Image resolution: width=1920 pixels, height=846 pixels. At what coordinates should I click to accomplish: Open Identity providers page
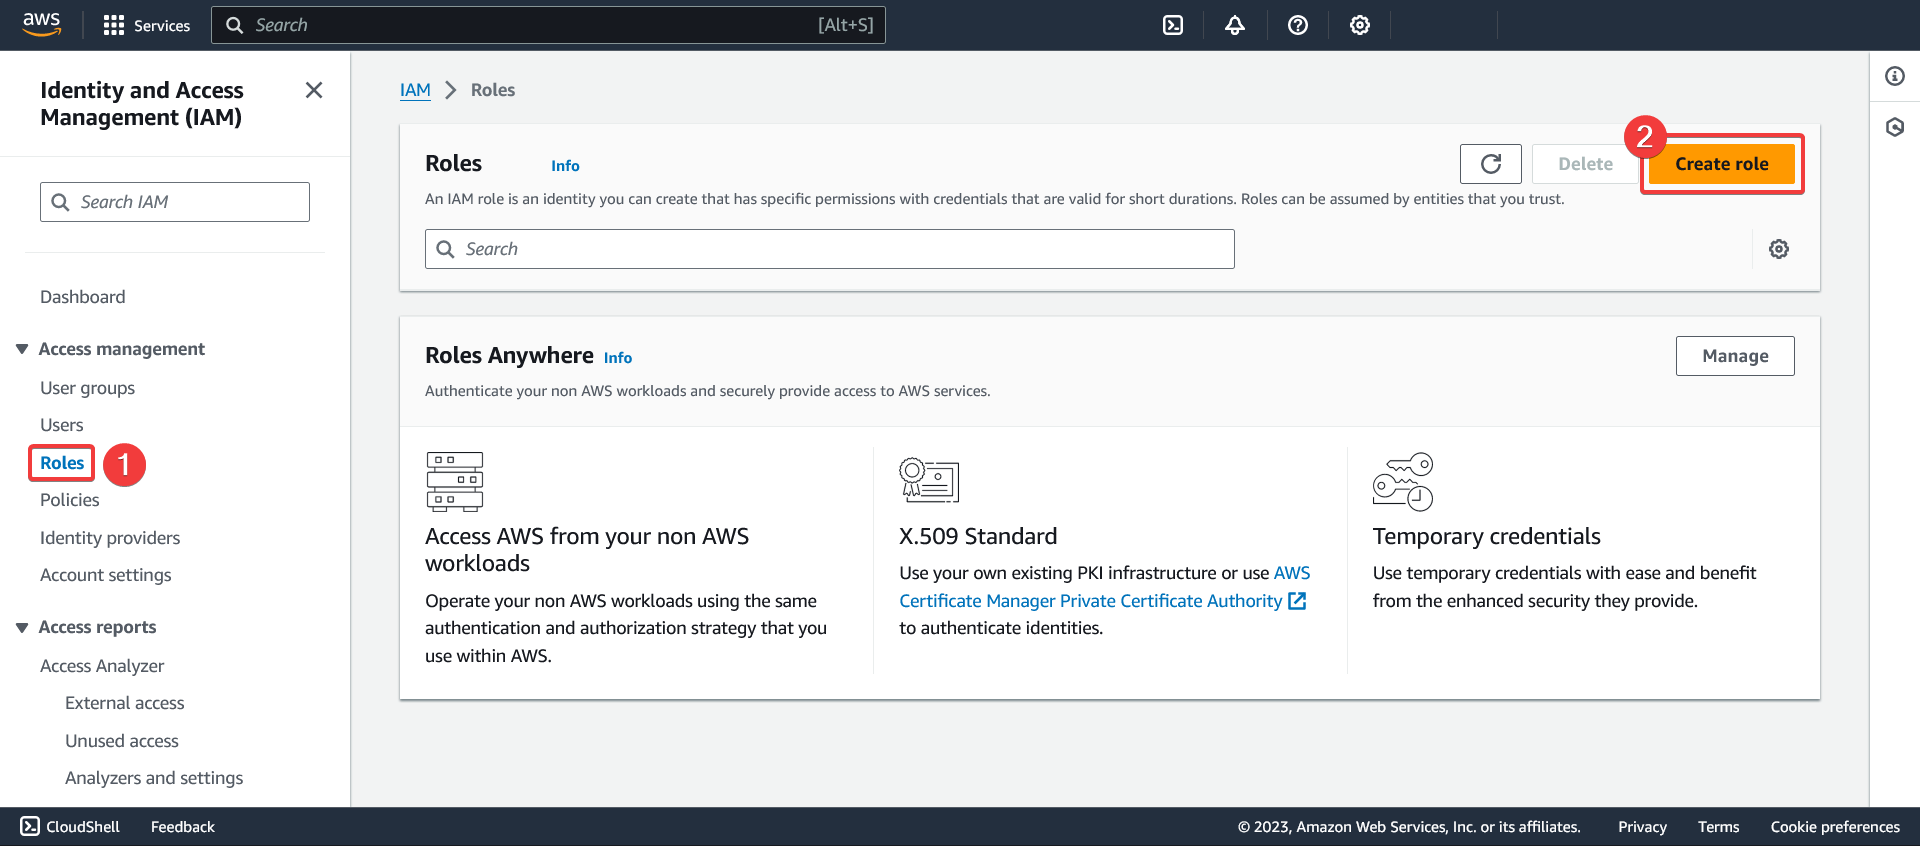(x=110, y=538)
